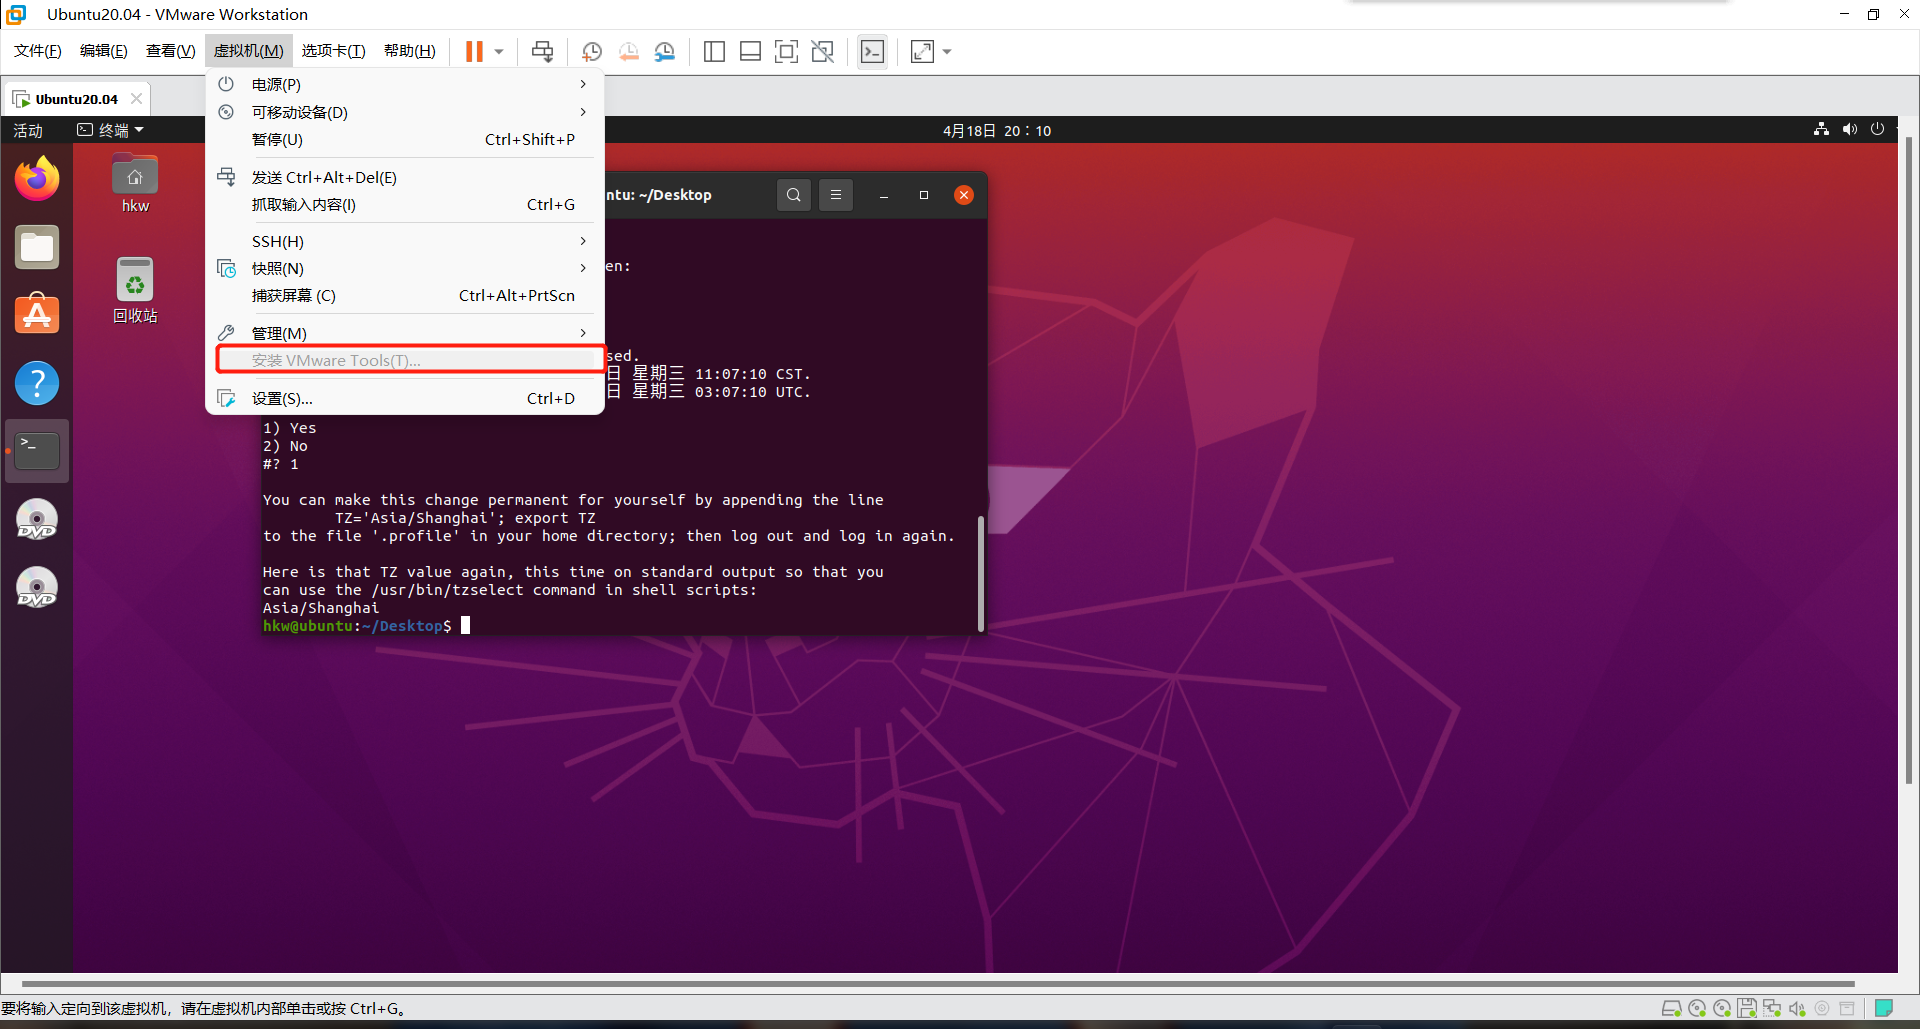Click the full screen mode icon
Screen dimensions: 1920x1029
pos(786,52)
